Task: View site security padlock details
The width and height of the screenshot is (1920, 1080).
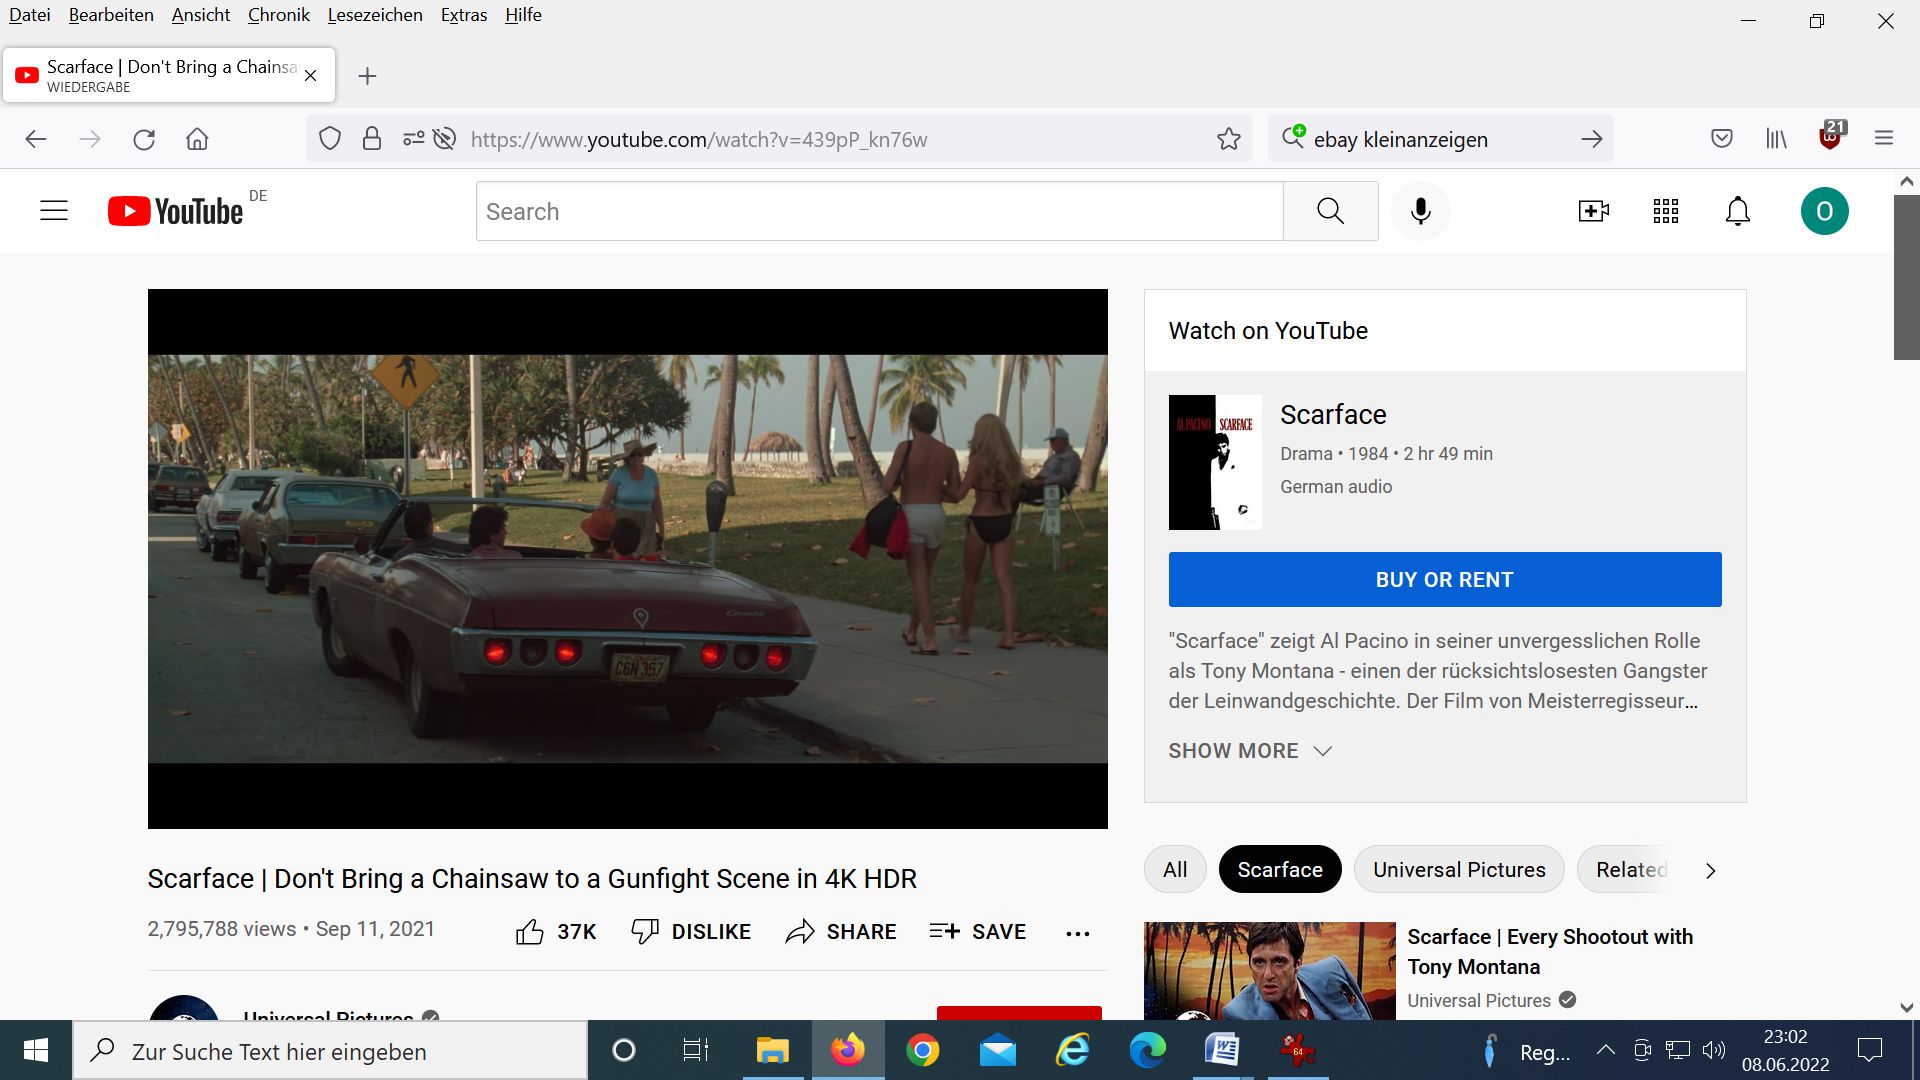Action: (x=372, y=139)
